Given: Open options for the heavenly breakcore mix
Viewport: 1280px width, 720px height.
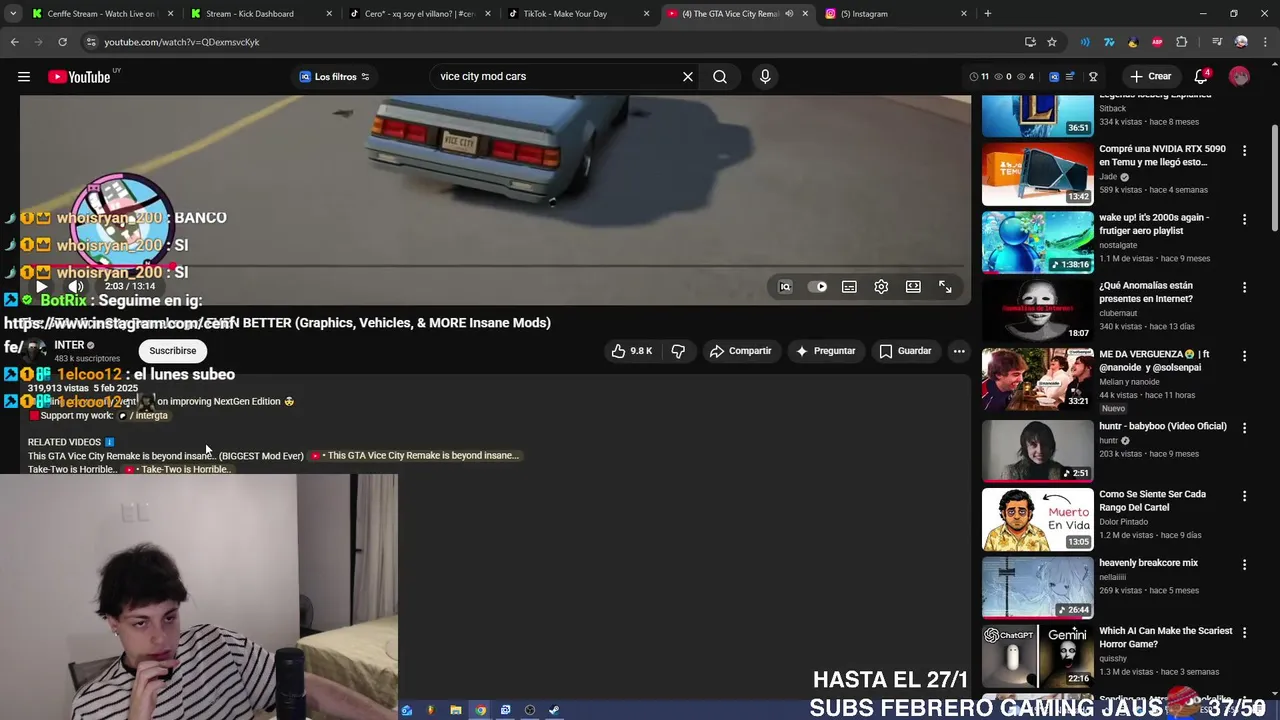Looking at the screenshot, I should tap(1244, 564).
